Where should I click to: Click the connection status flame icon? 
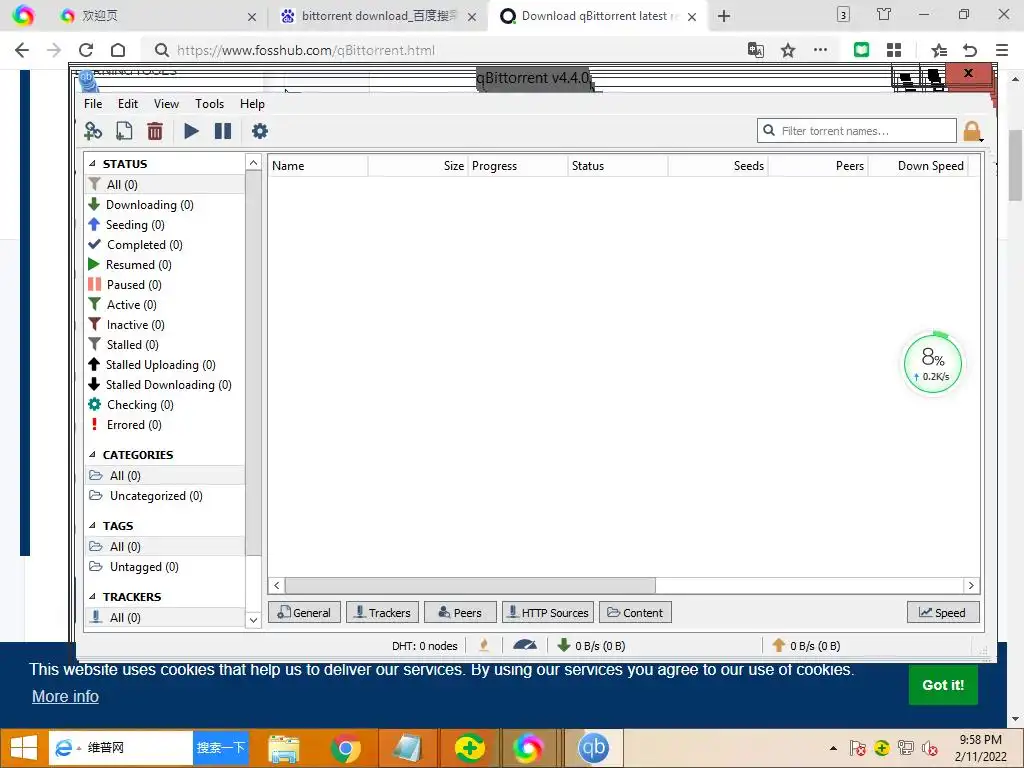[484, 645]
